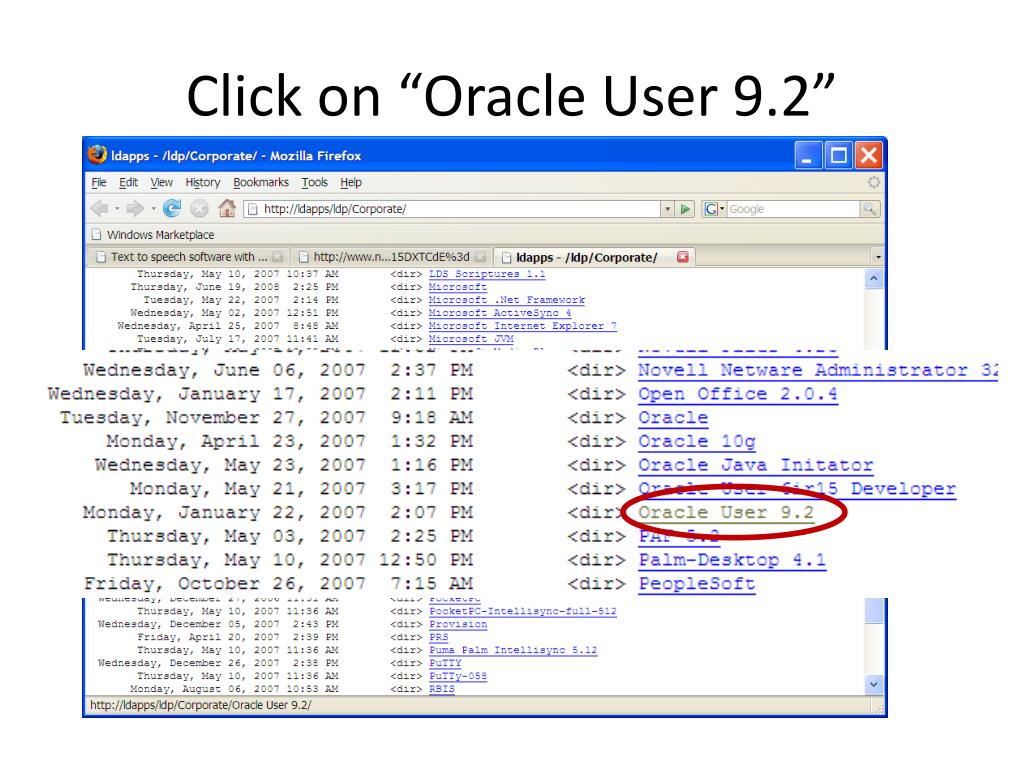Click the scrollbar down arrow

point(874,684)
